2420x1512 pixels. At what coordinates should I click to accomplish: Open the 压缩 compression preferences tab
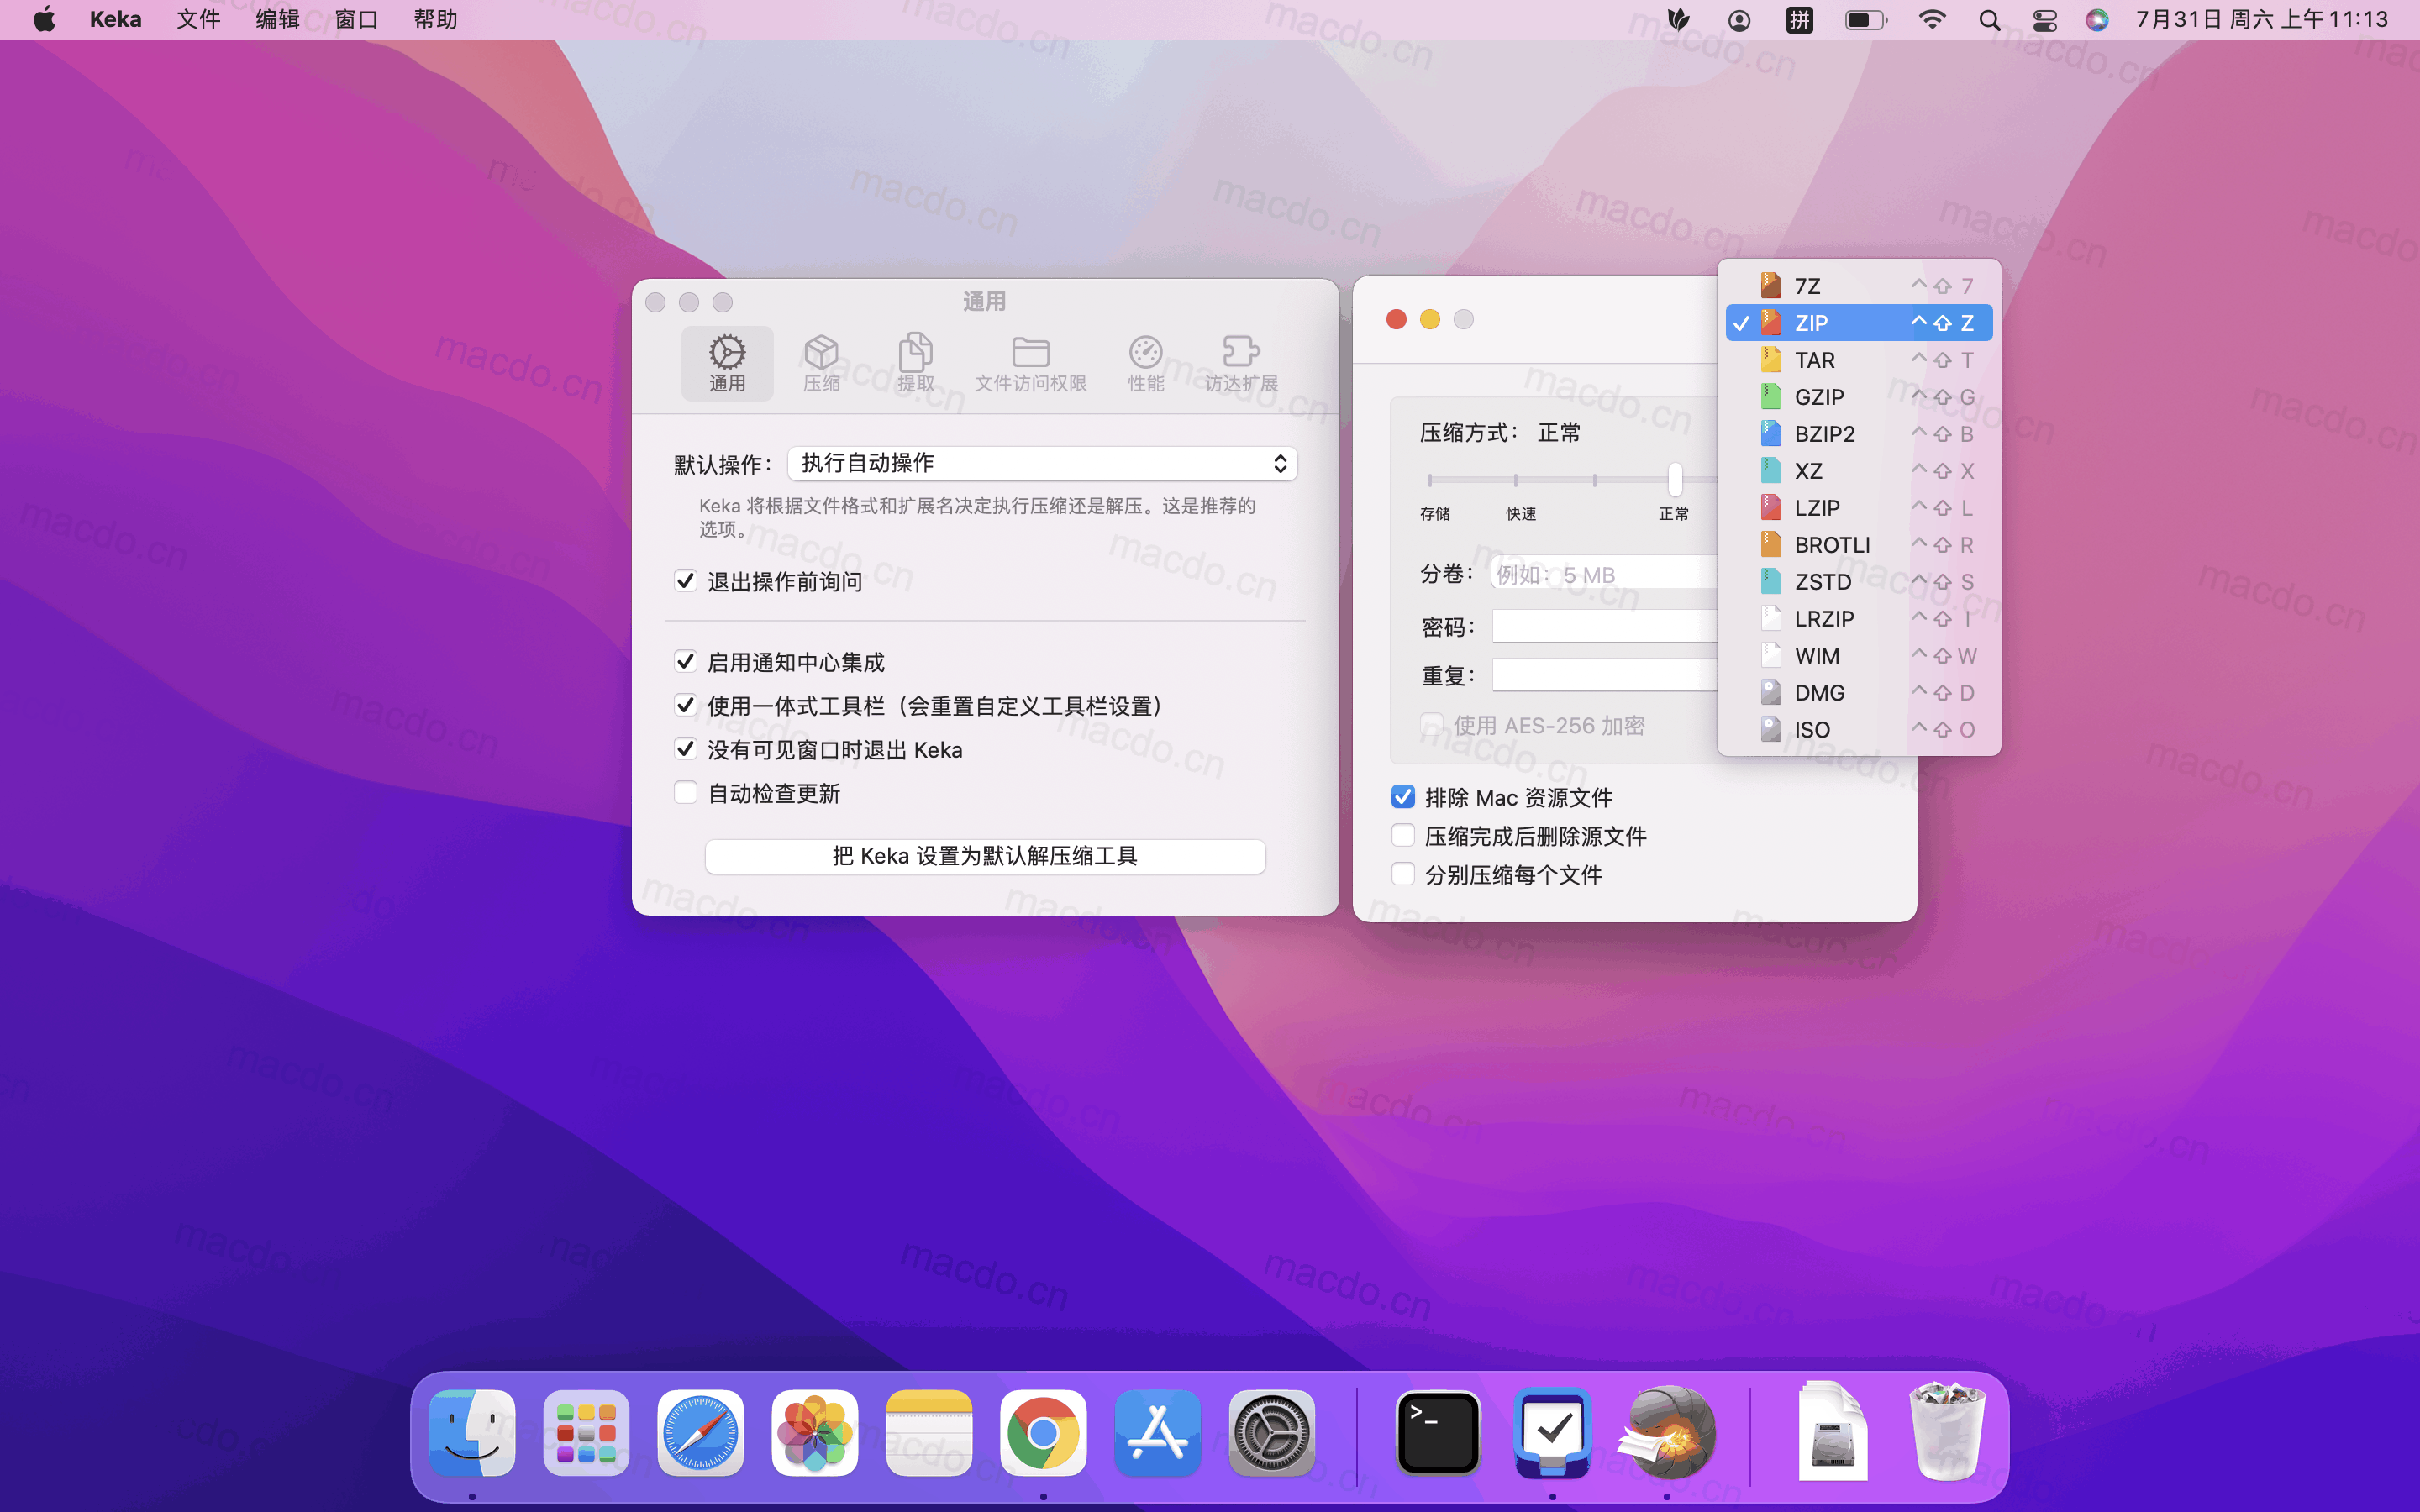point(821,363)
